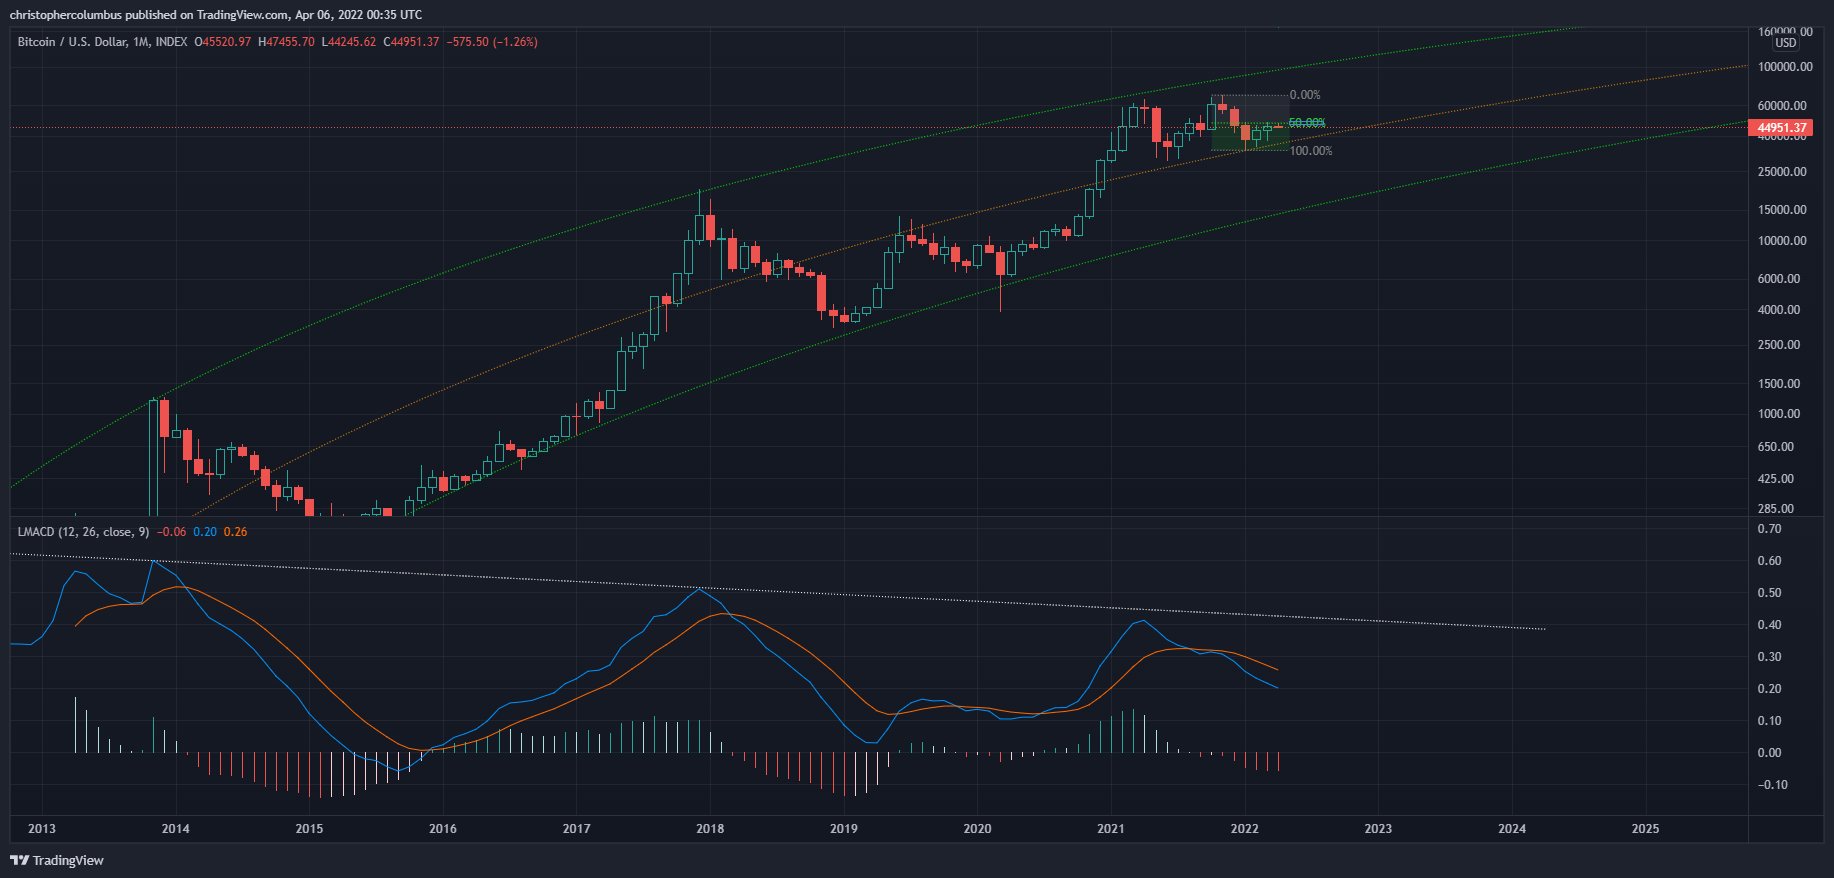Select the LMACD (12, 26, close, 9) indicator legend

(83, 532)
